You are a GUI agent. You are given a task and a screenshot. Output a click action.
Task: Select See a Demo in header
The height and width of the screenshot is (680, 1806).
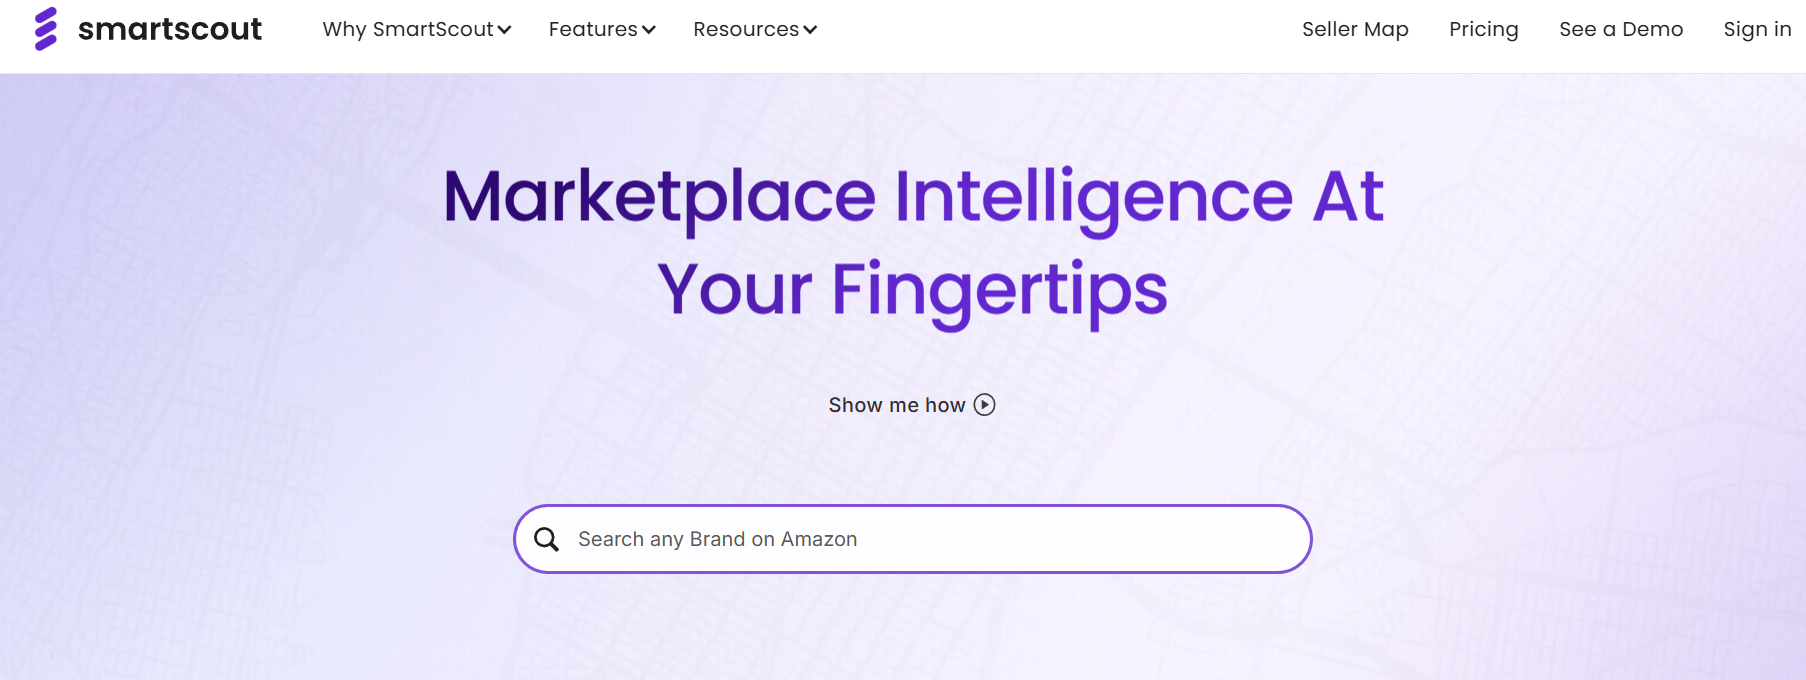pyautogui.click(x=1621, y=29)
